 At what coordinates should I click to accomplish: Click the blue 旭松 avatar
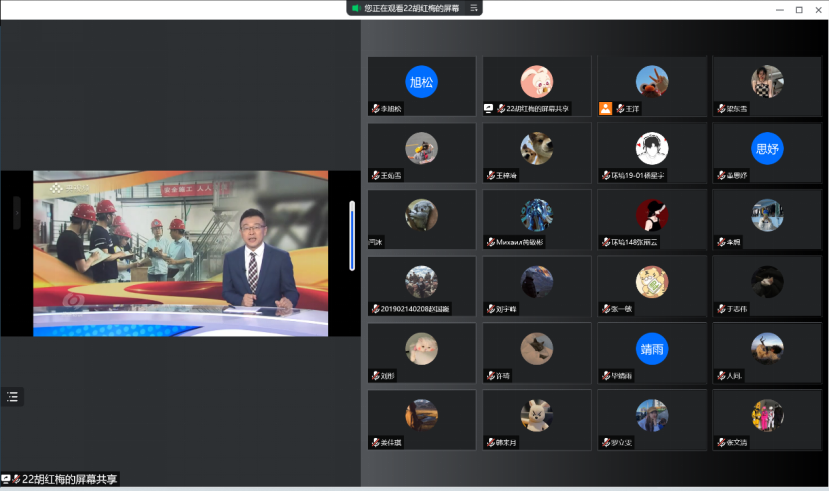click(x=421, y=82)
